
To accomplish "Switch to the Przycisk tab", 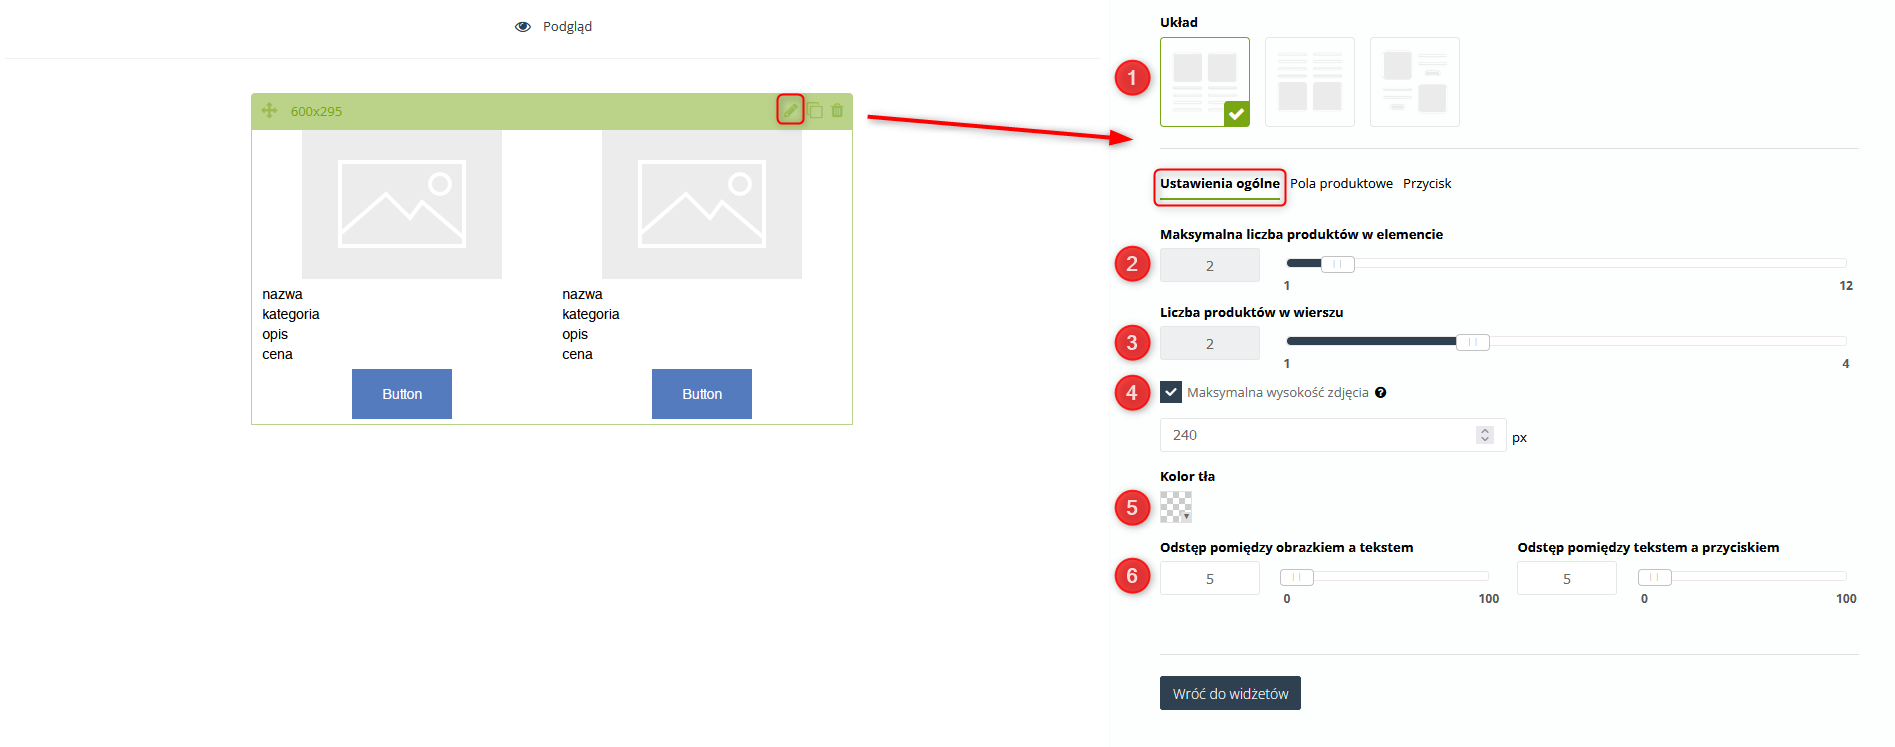I will 1427,184.
